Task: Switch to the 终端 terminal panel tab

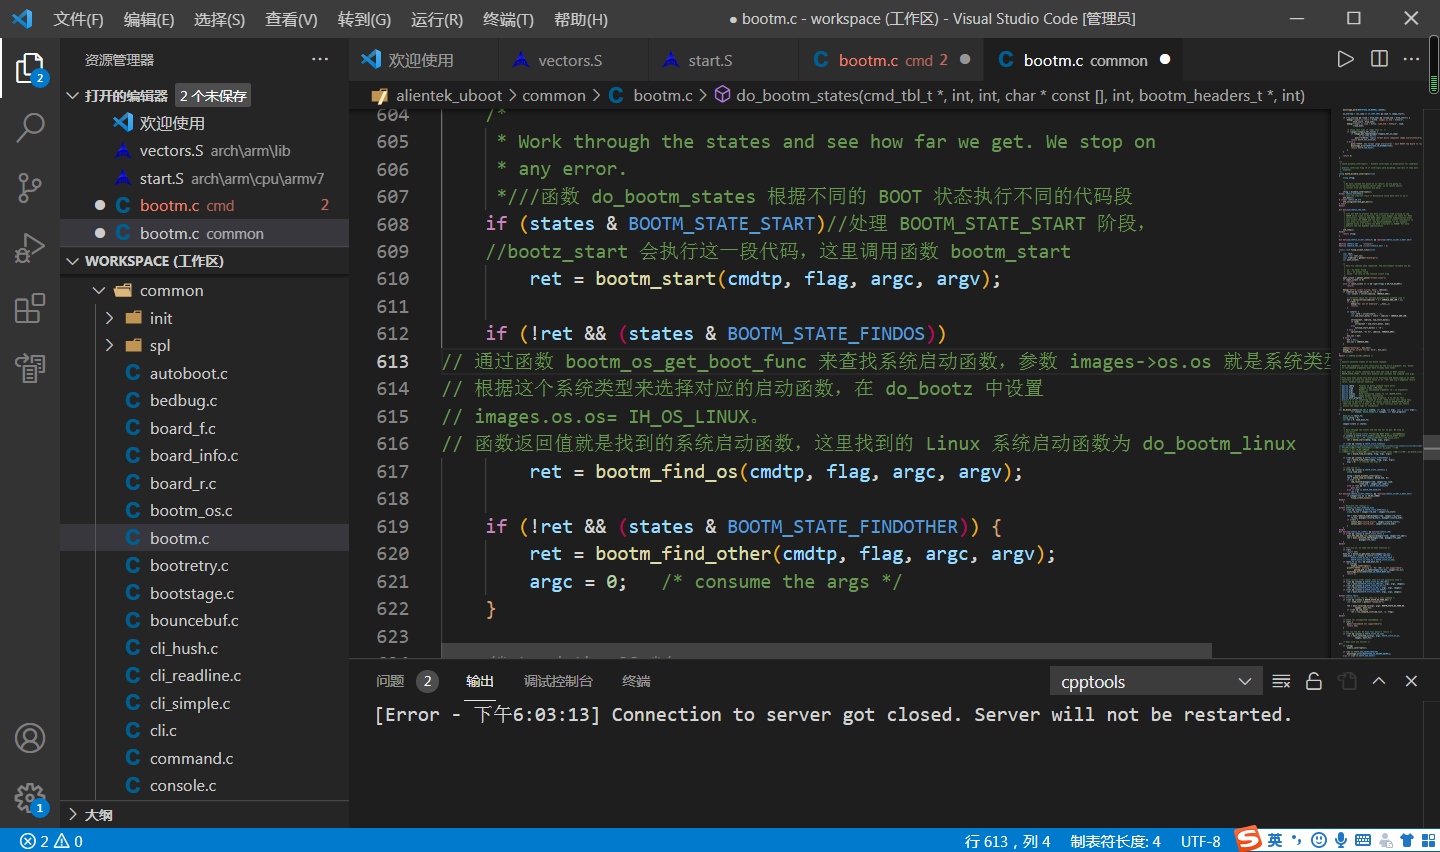Action: click(636, 681)
